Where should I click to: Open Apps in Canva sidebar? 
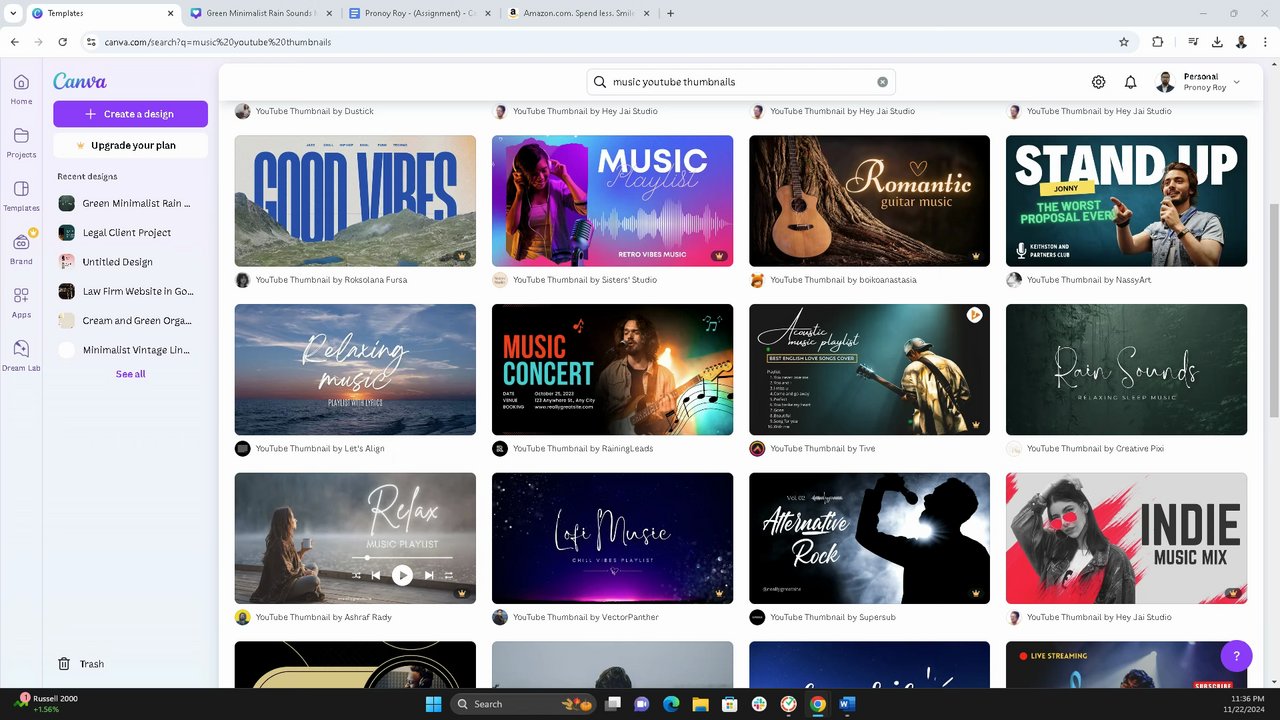tap(21, 302)
